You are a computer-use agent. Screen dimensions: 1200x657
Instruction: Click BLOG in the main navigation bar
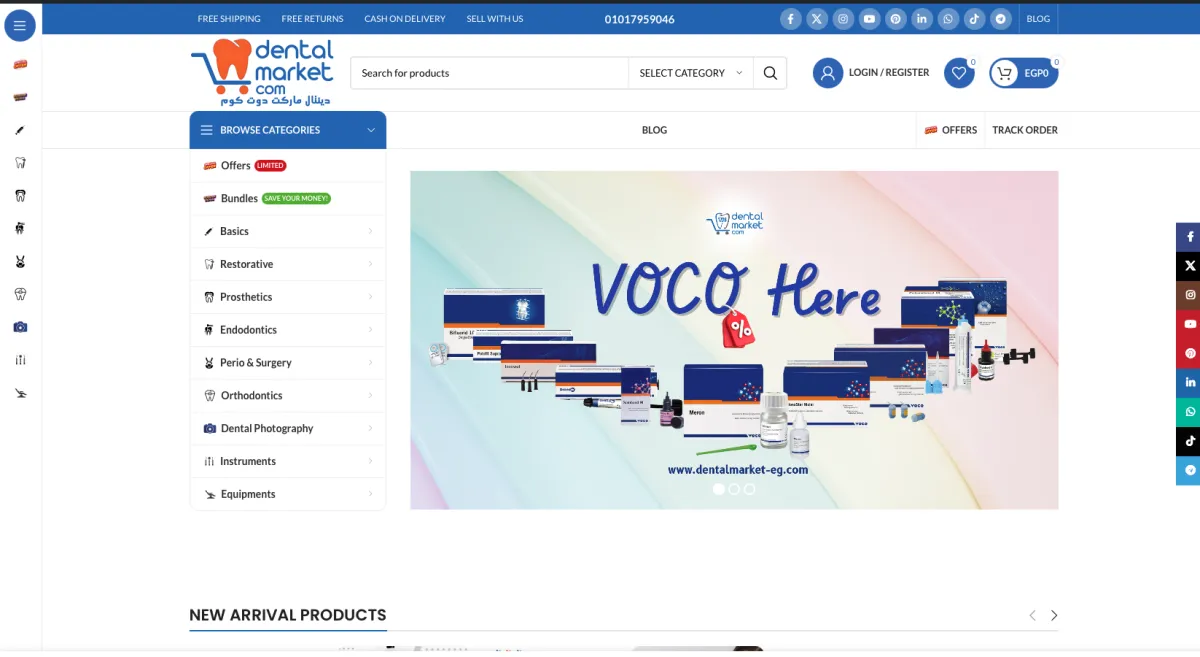pos(654,130)
